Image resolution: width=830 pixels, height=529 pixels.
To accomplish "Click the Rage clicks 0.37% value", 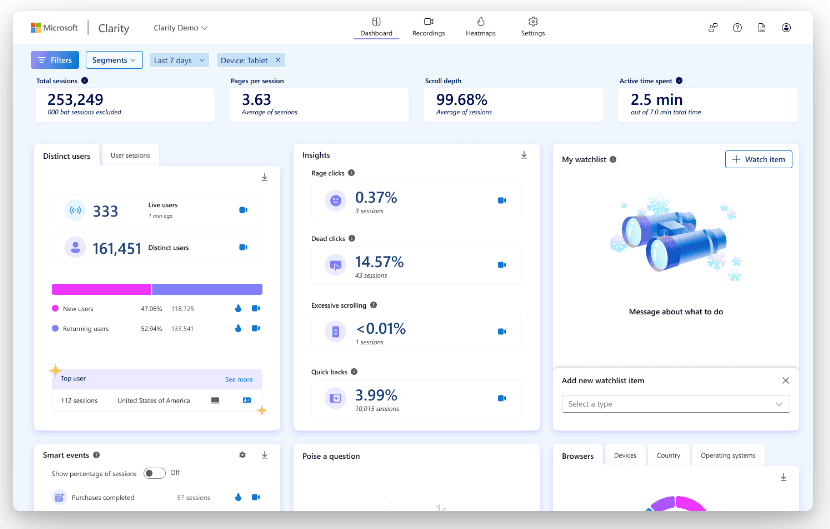I will (376, 198).
